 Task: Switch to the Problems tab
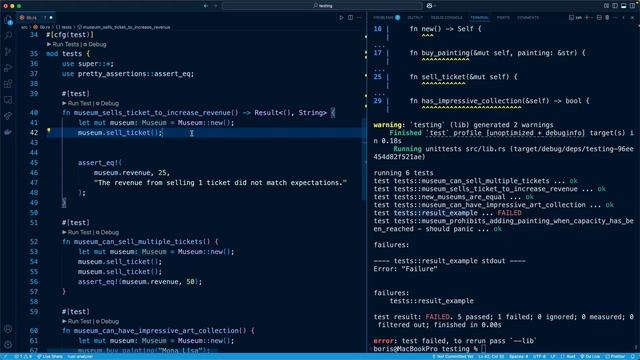[386, 18]
